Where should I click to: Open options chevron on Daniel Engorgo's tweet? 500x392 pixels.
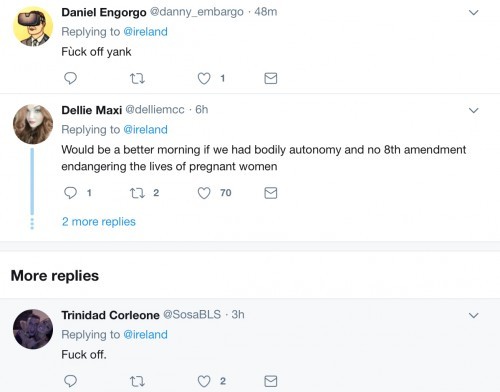[x=474, y=13]
